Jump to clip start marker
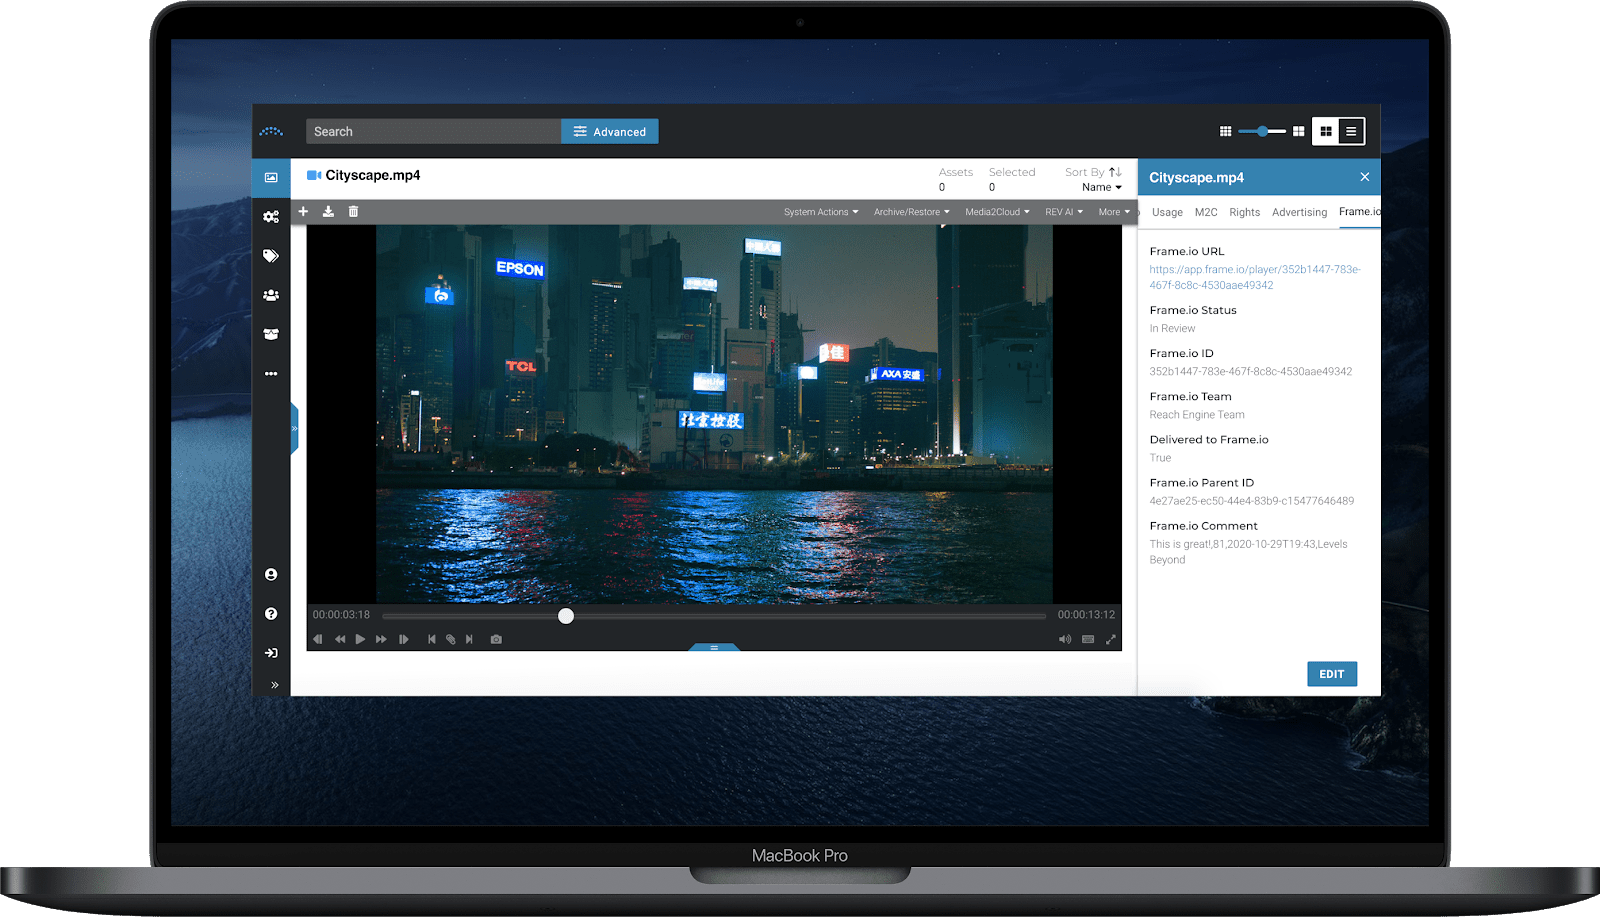The height and width of the screenshot is (917, 1600). click(x=431, y=639)
